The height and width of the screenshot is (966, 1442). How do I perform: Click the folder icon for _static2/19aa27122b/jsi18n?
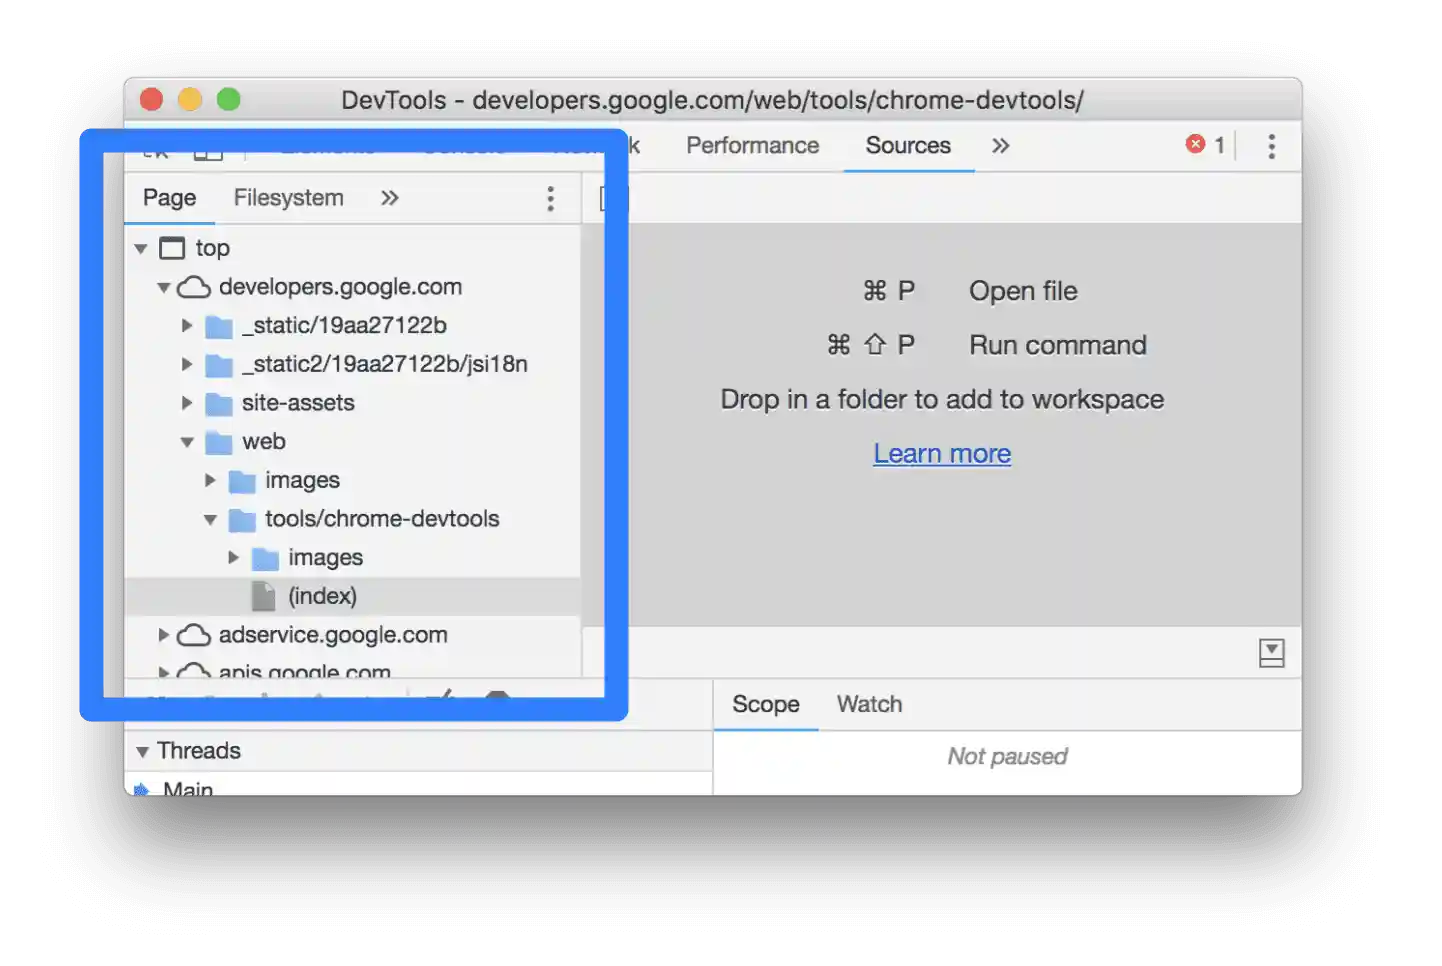tap(219, 365)
